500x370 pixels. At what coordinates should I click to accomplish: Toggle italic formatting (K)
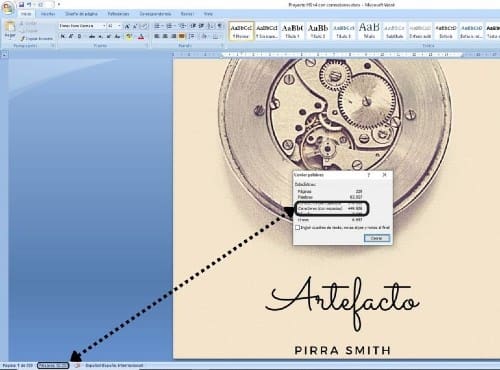tap(71, 36)
